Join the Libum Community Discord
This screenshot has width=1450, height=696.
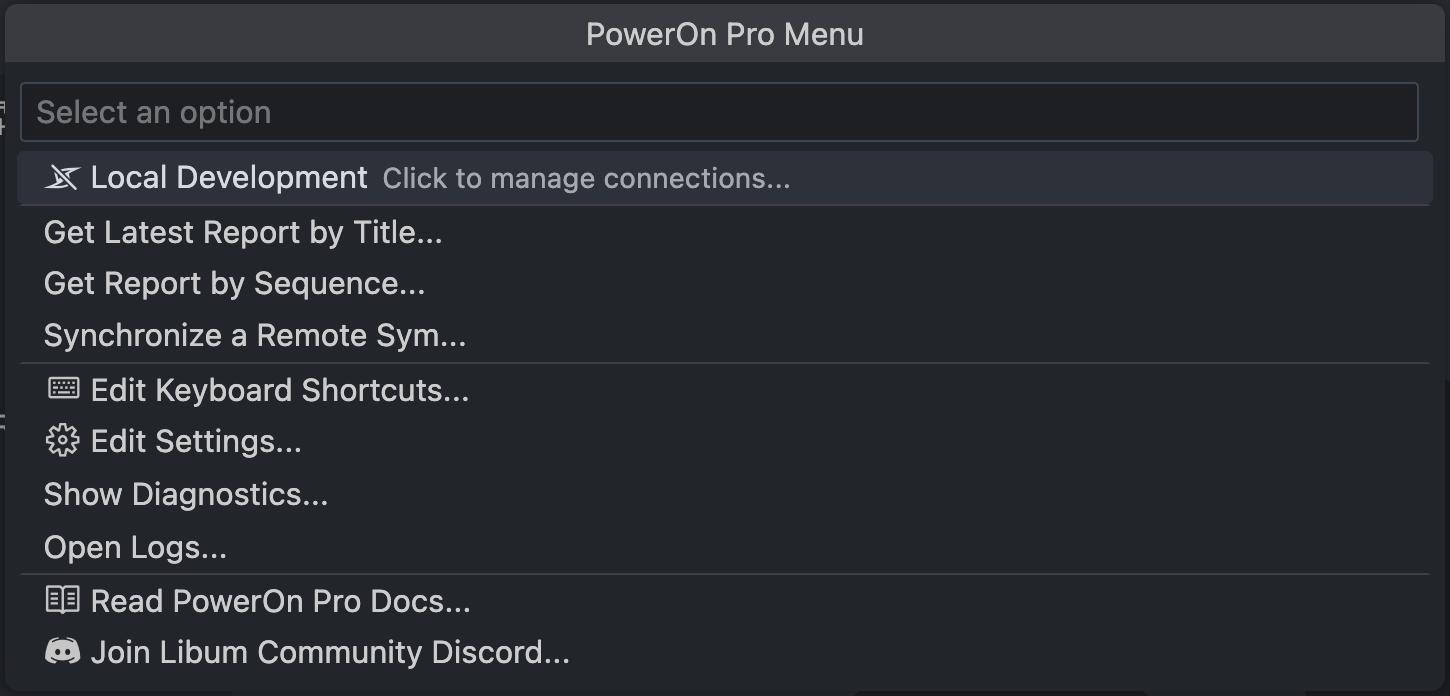point(328,651)
